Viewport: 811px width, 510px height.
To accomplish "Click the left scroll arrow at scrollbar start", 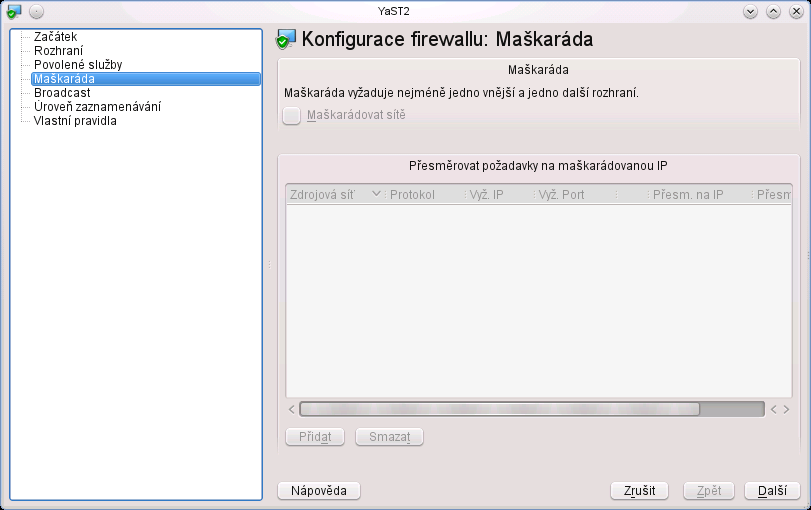I will [x=292, y=409].
